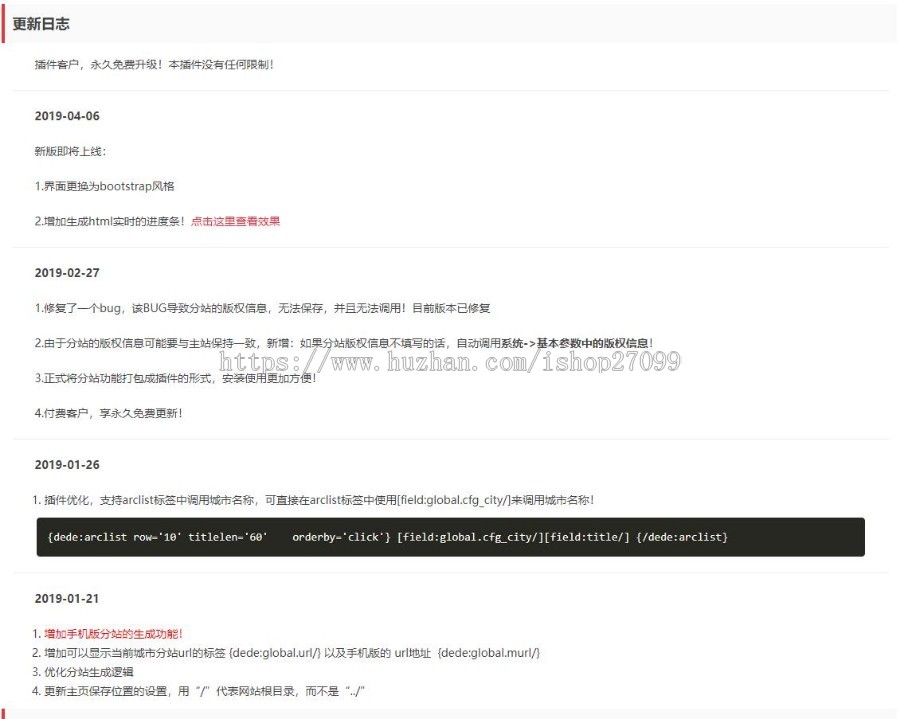Click the line 1.界面更换为bootstrap风格
The width and height of the screenshot is (900, 719).
tap(104, 186)
